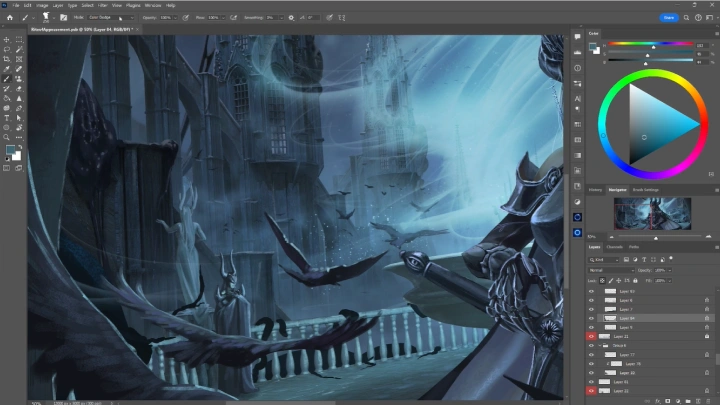Lock position using cross-arrows lock icon

[619, 281]
